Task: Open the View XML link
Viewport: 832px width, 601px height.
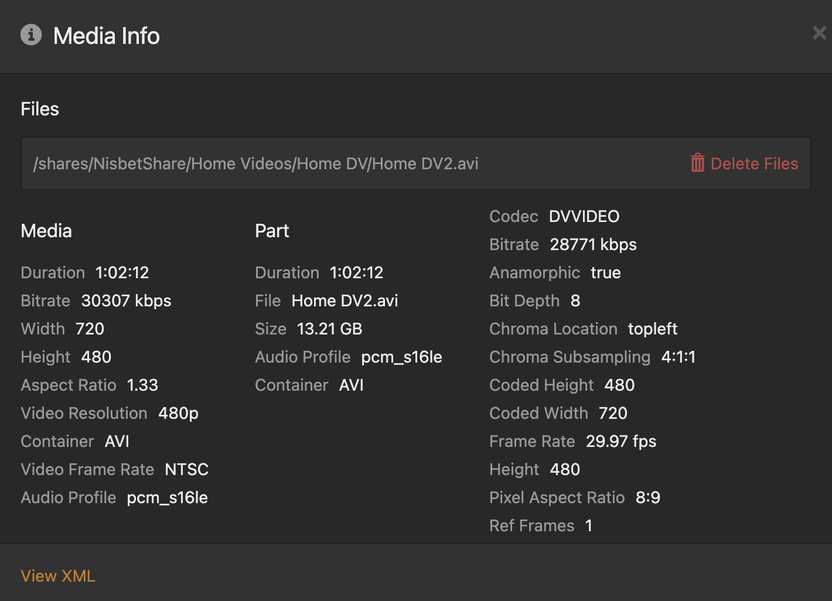Action: [x=58, y=576]
